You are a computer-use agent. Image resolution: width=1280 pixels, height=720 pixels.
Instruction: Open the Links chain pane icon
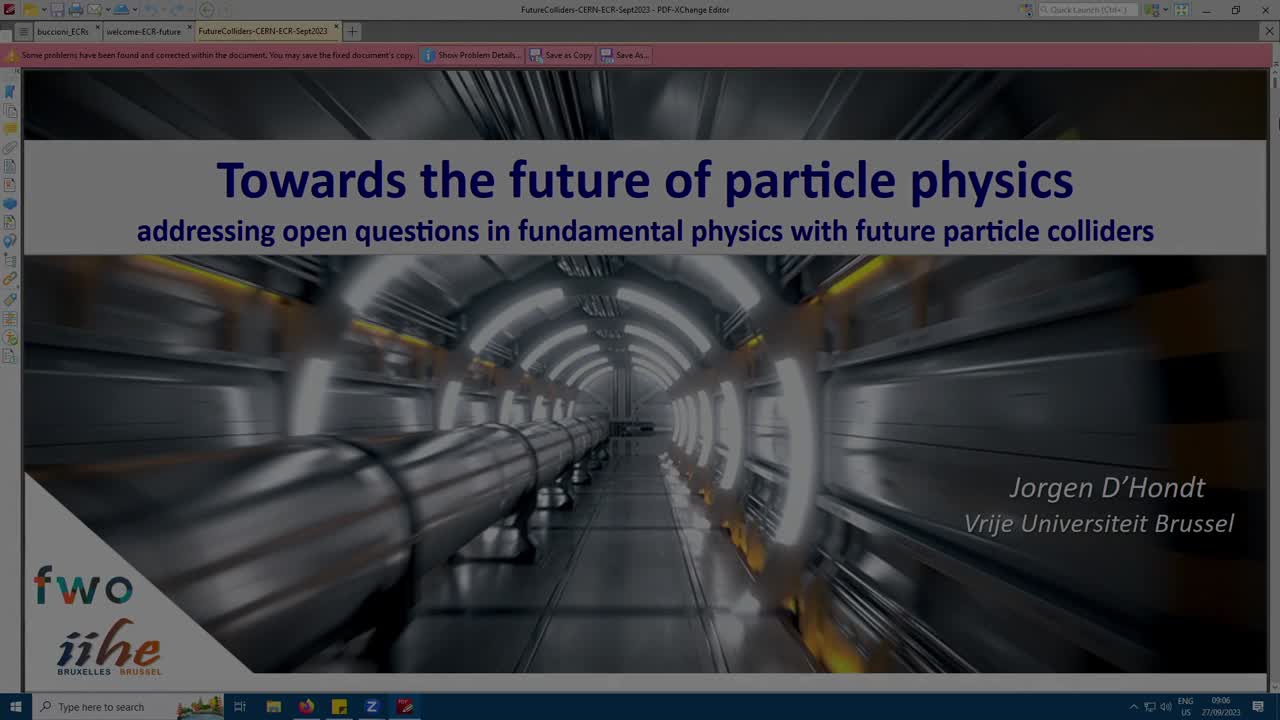pos(10,278)
